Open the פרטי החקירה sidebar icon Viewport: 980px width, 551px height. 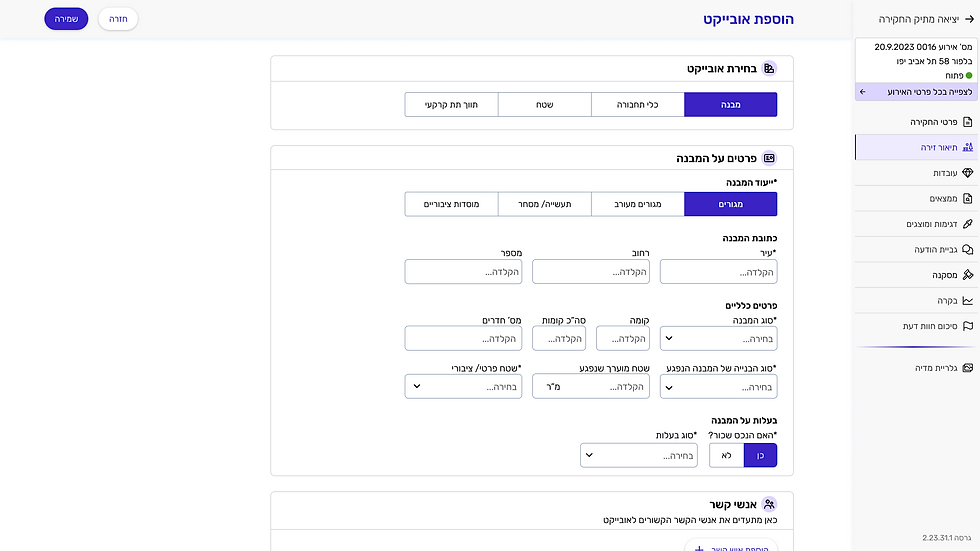pos(966,122)
